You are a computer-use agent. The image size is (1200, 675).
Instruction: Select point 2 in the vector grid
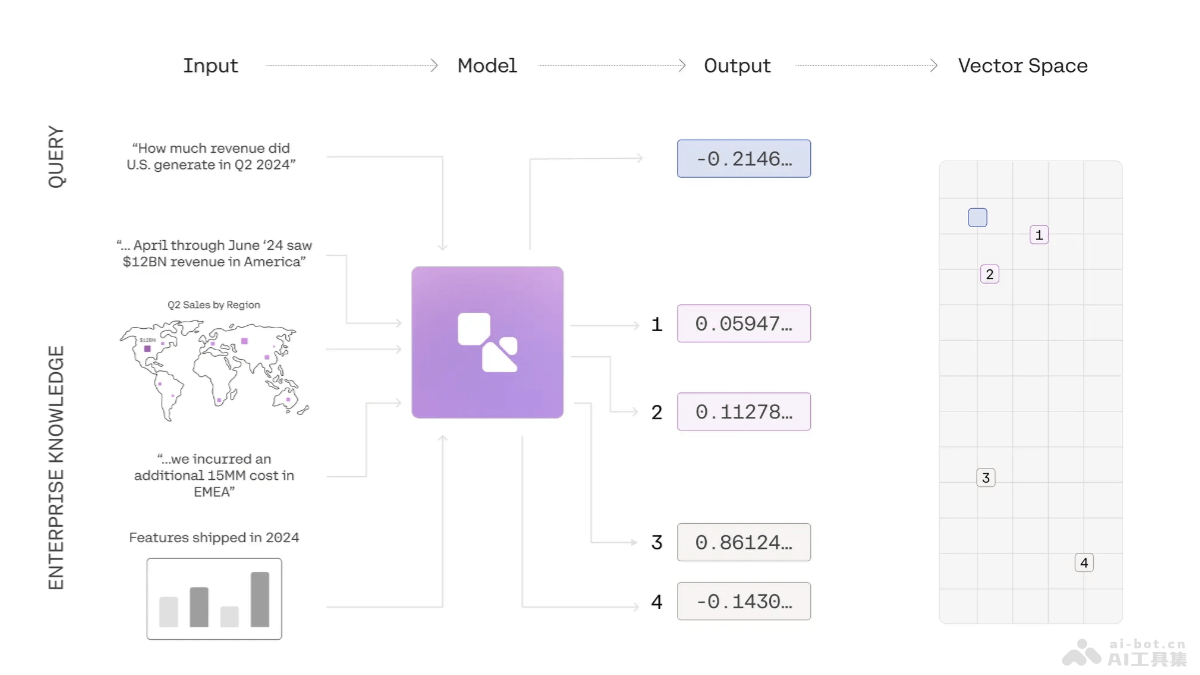989,274
